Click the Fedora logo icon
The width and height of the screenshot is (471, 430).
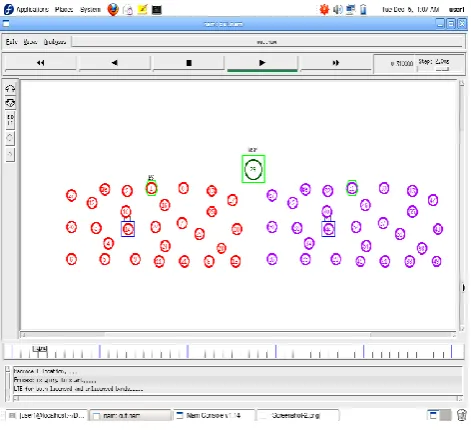point(9,9)
